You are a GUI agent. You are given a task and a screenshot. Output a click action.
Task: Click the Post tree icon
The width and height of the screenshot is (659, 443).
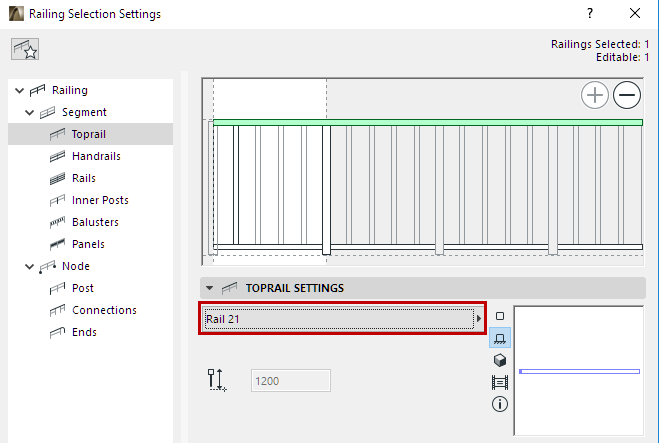[x=58, y=288]
